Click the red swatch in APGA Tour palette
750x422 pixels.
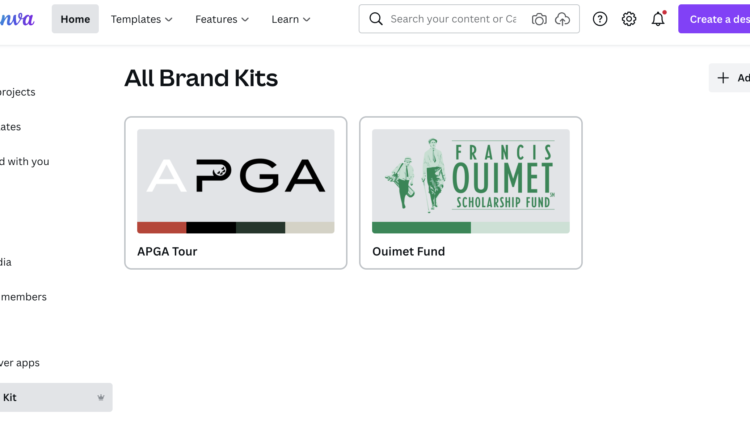(x=162, y=227)
